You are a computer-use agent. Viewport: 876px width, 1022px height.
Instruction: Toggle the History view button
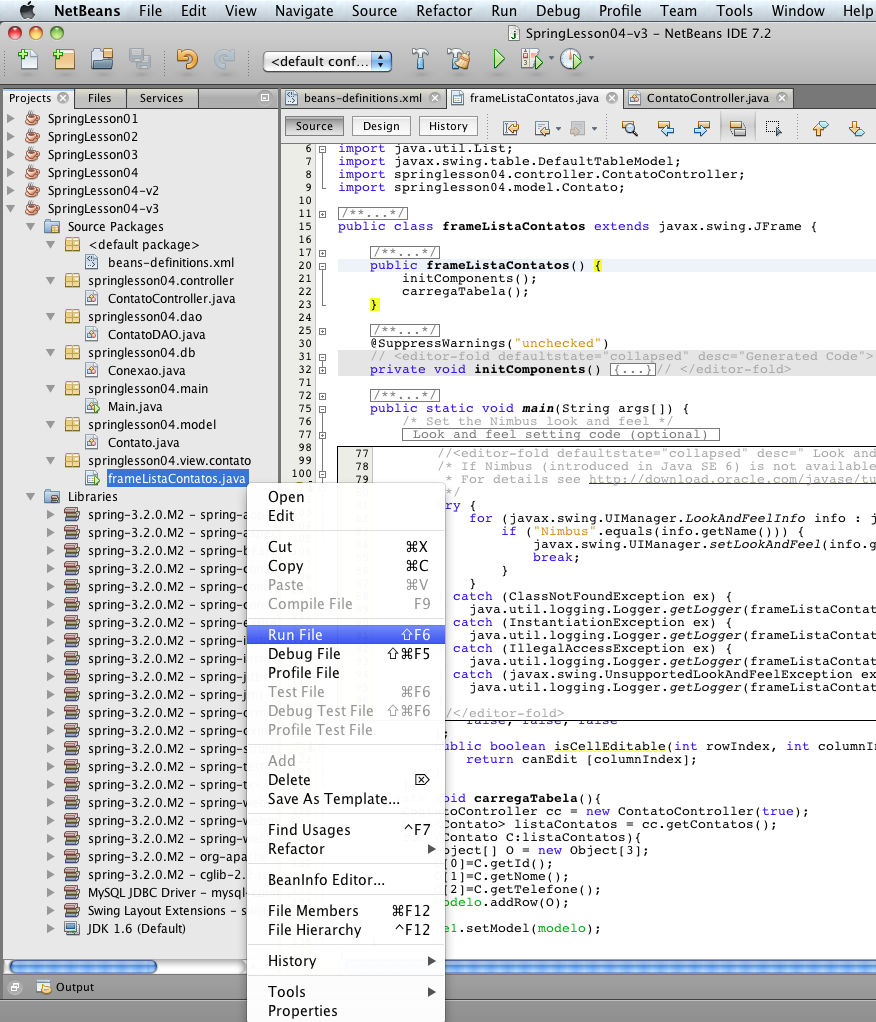click(x=448, y=127)
